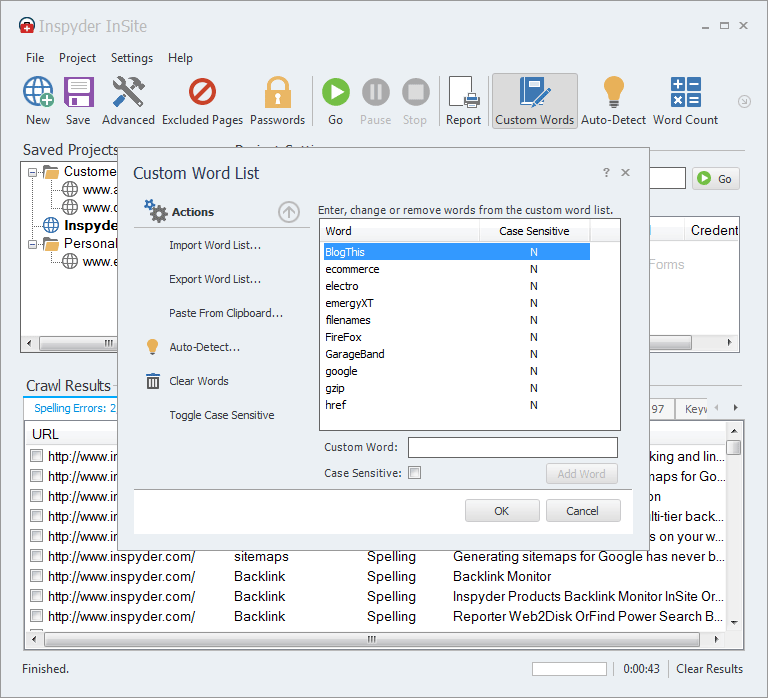Check third crawl result row checkbox
The height and width of the screenshot is (698, 768).
point(36,496)
